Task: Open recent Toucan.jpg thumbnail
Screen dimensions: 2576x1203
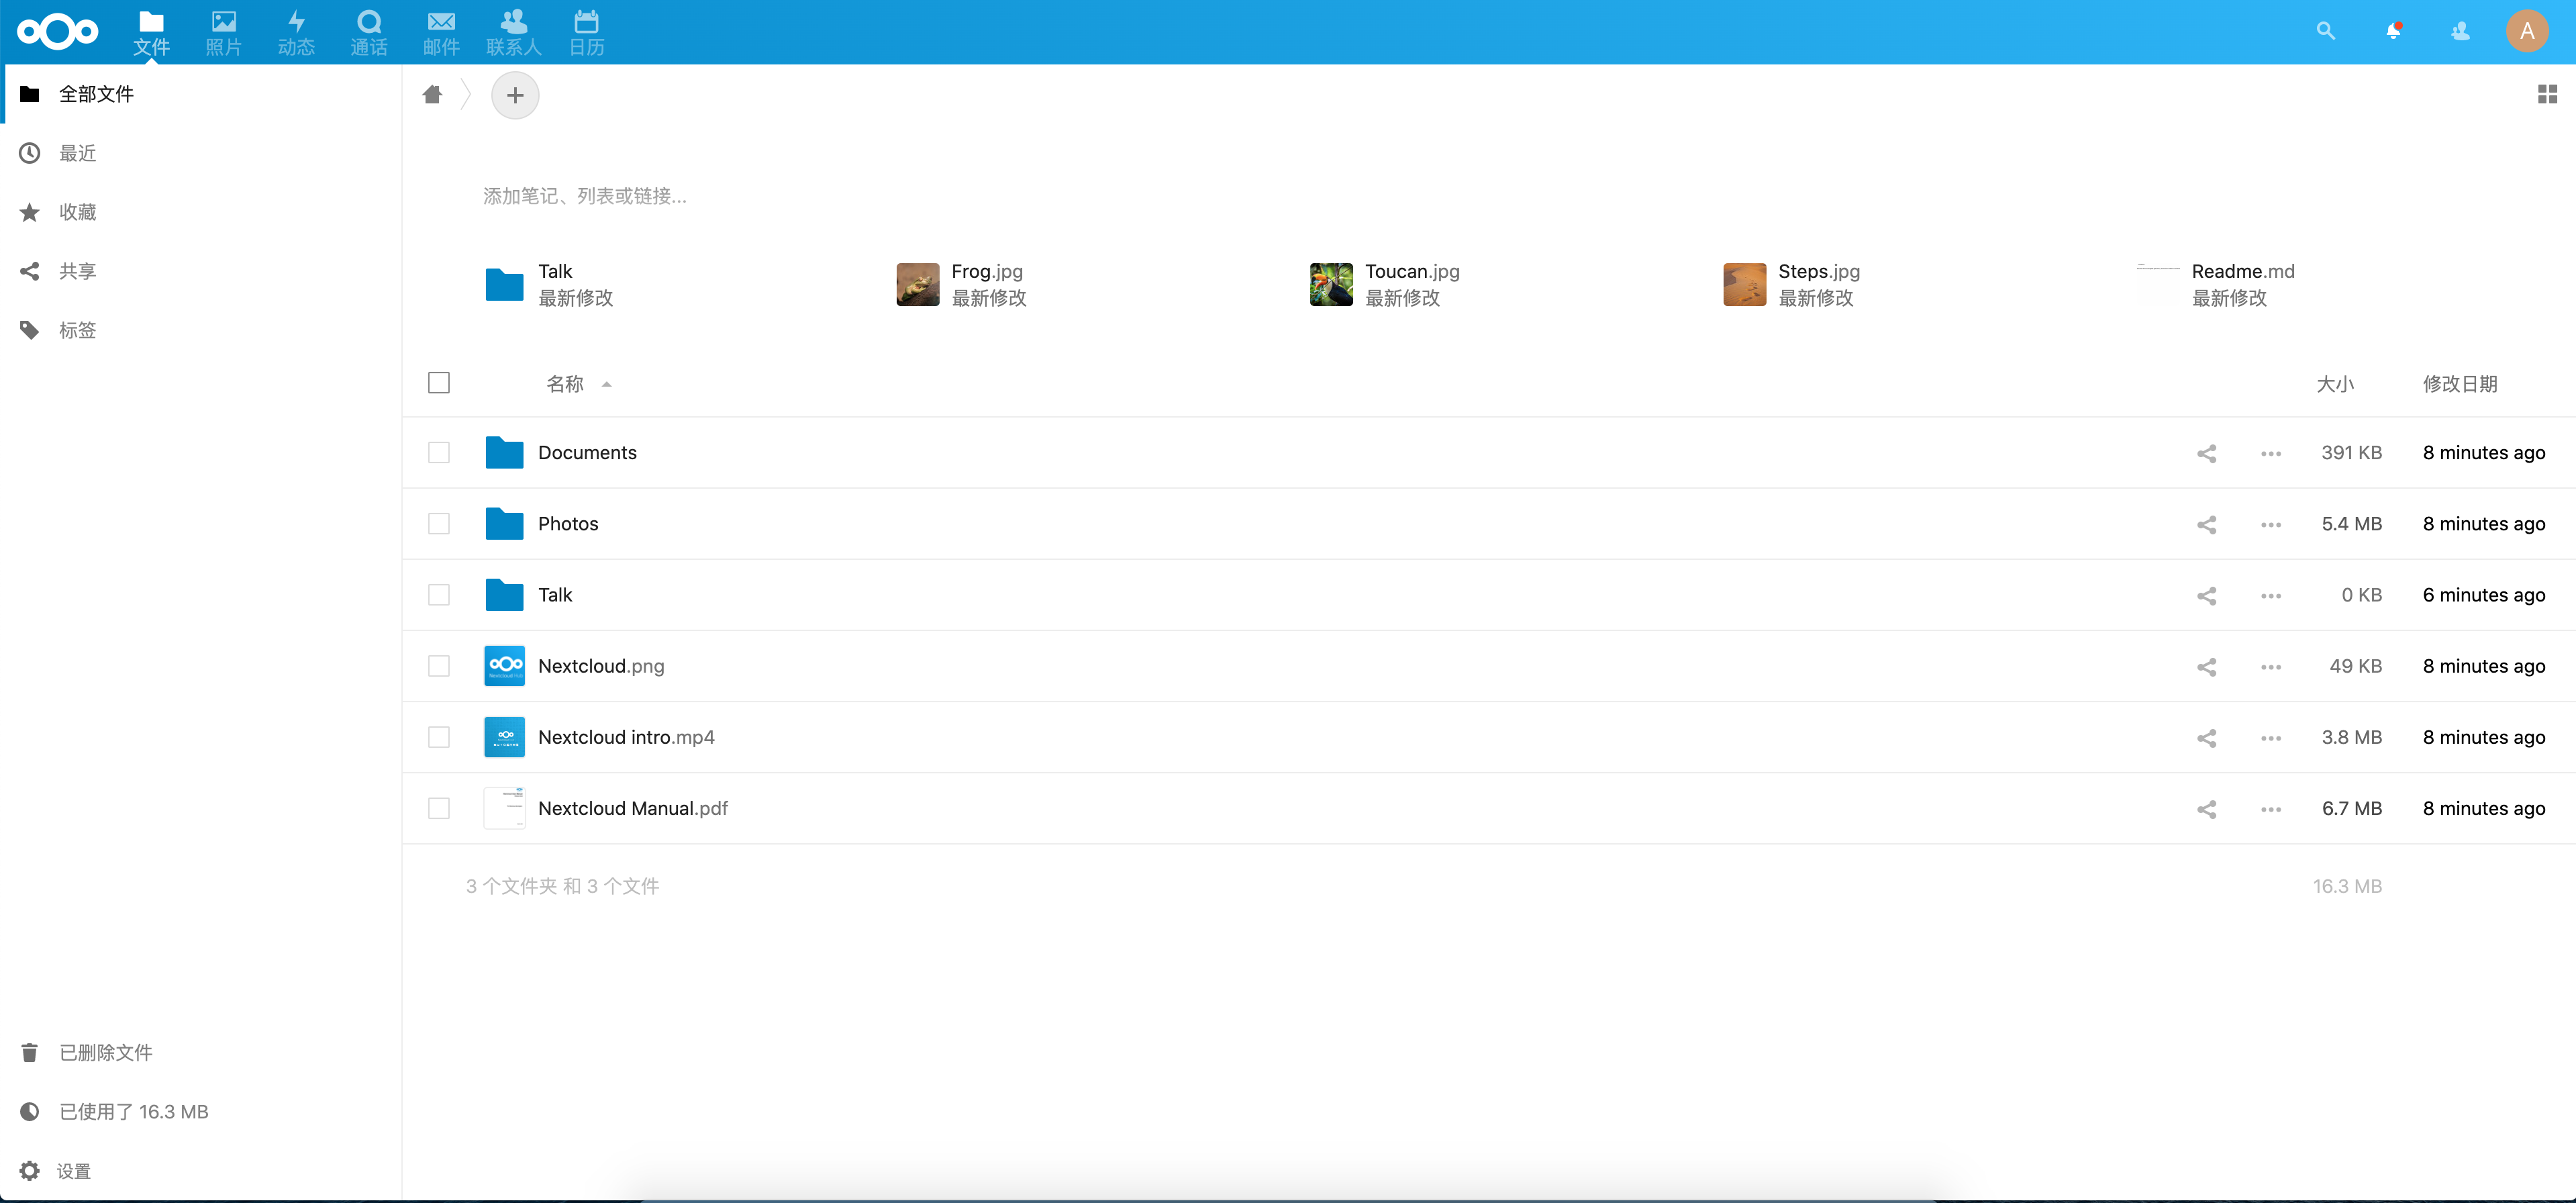Action: point(1331,284)
